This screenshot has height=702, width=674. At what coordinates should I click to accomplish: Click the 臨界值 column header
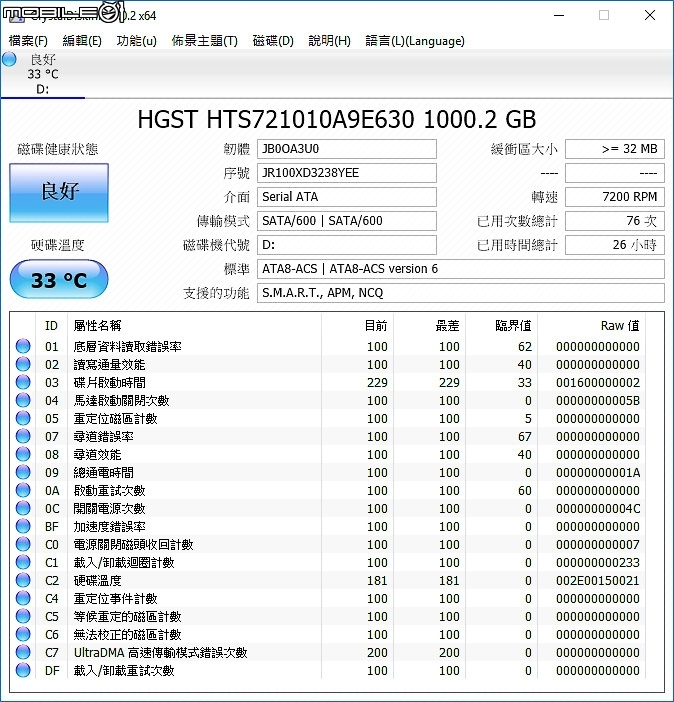click(x=502, y=325)
